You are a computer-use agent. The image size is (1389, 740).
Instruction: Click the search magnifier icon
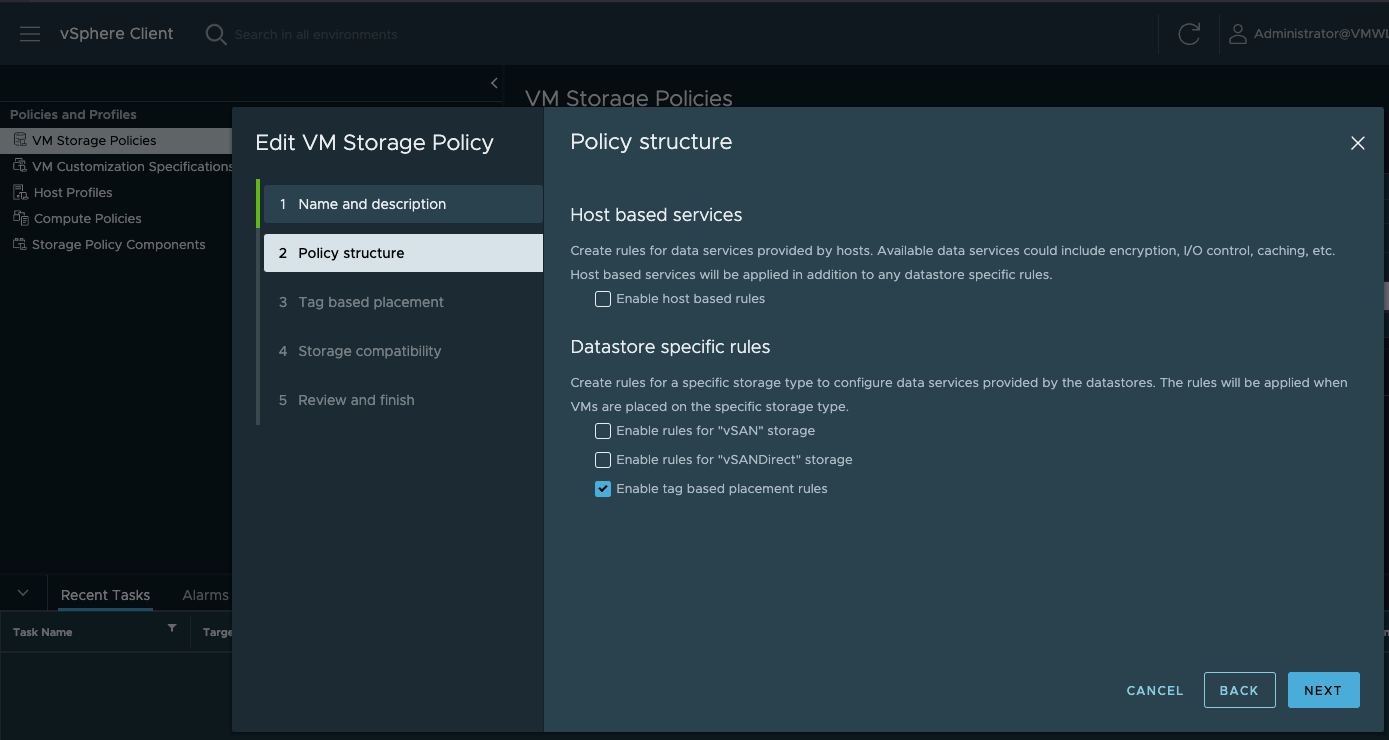click(x=215, y=34)
